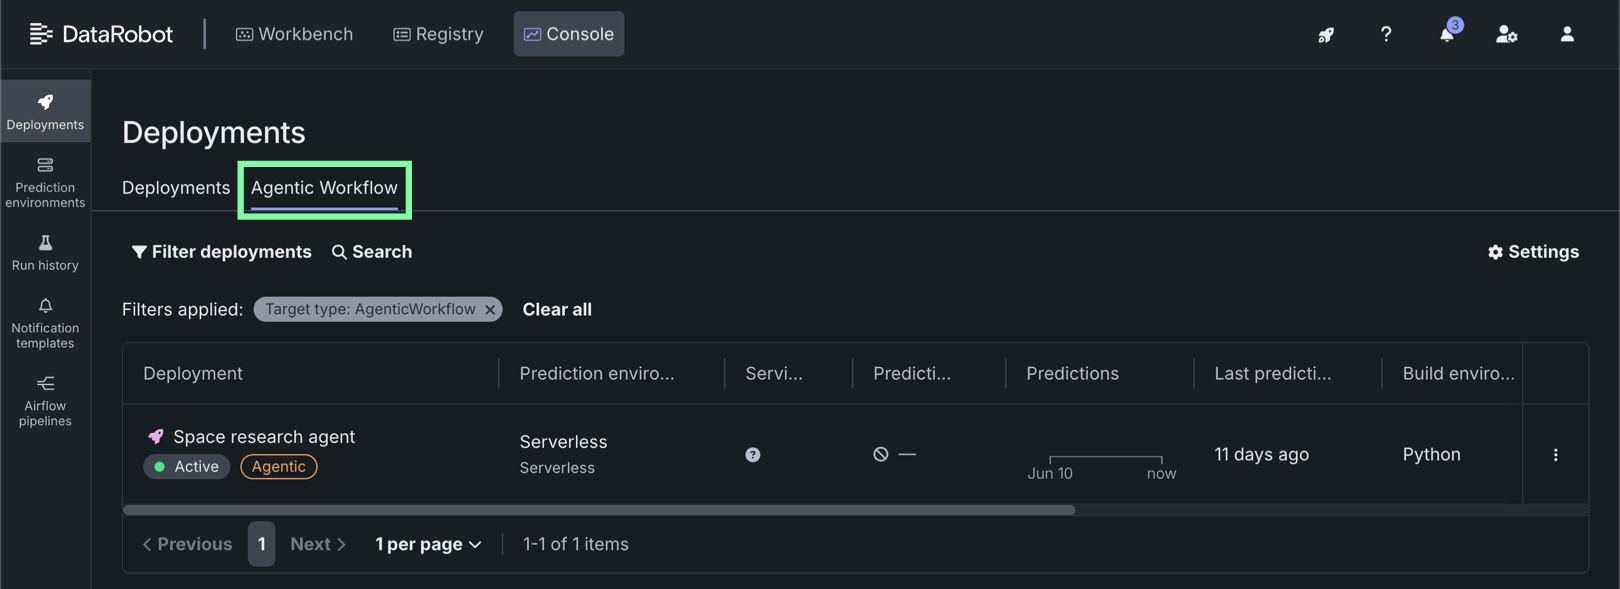Click the Agentic badge on the deployment row
Image resolution: width=1620 pixels, height=589 pixels.
pyautogui.click(x=278, y=466)
